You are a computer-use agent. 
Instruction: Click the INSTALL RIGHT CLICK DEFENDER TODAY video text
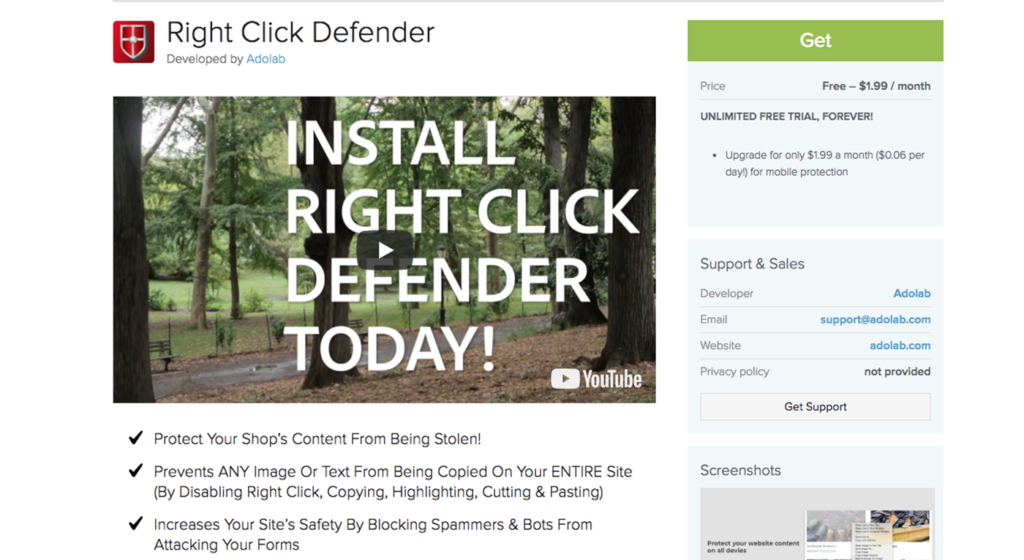tap(460, 245)
